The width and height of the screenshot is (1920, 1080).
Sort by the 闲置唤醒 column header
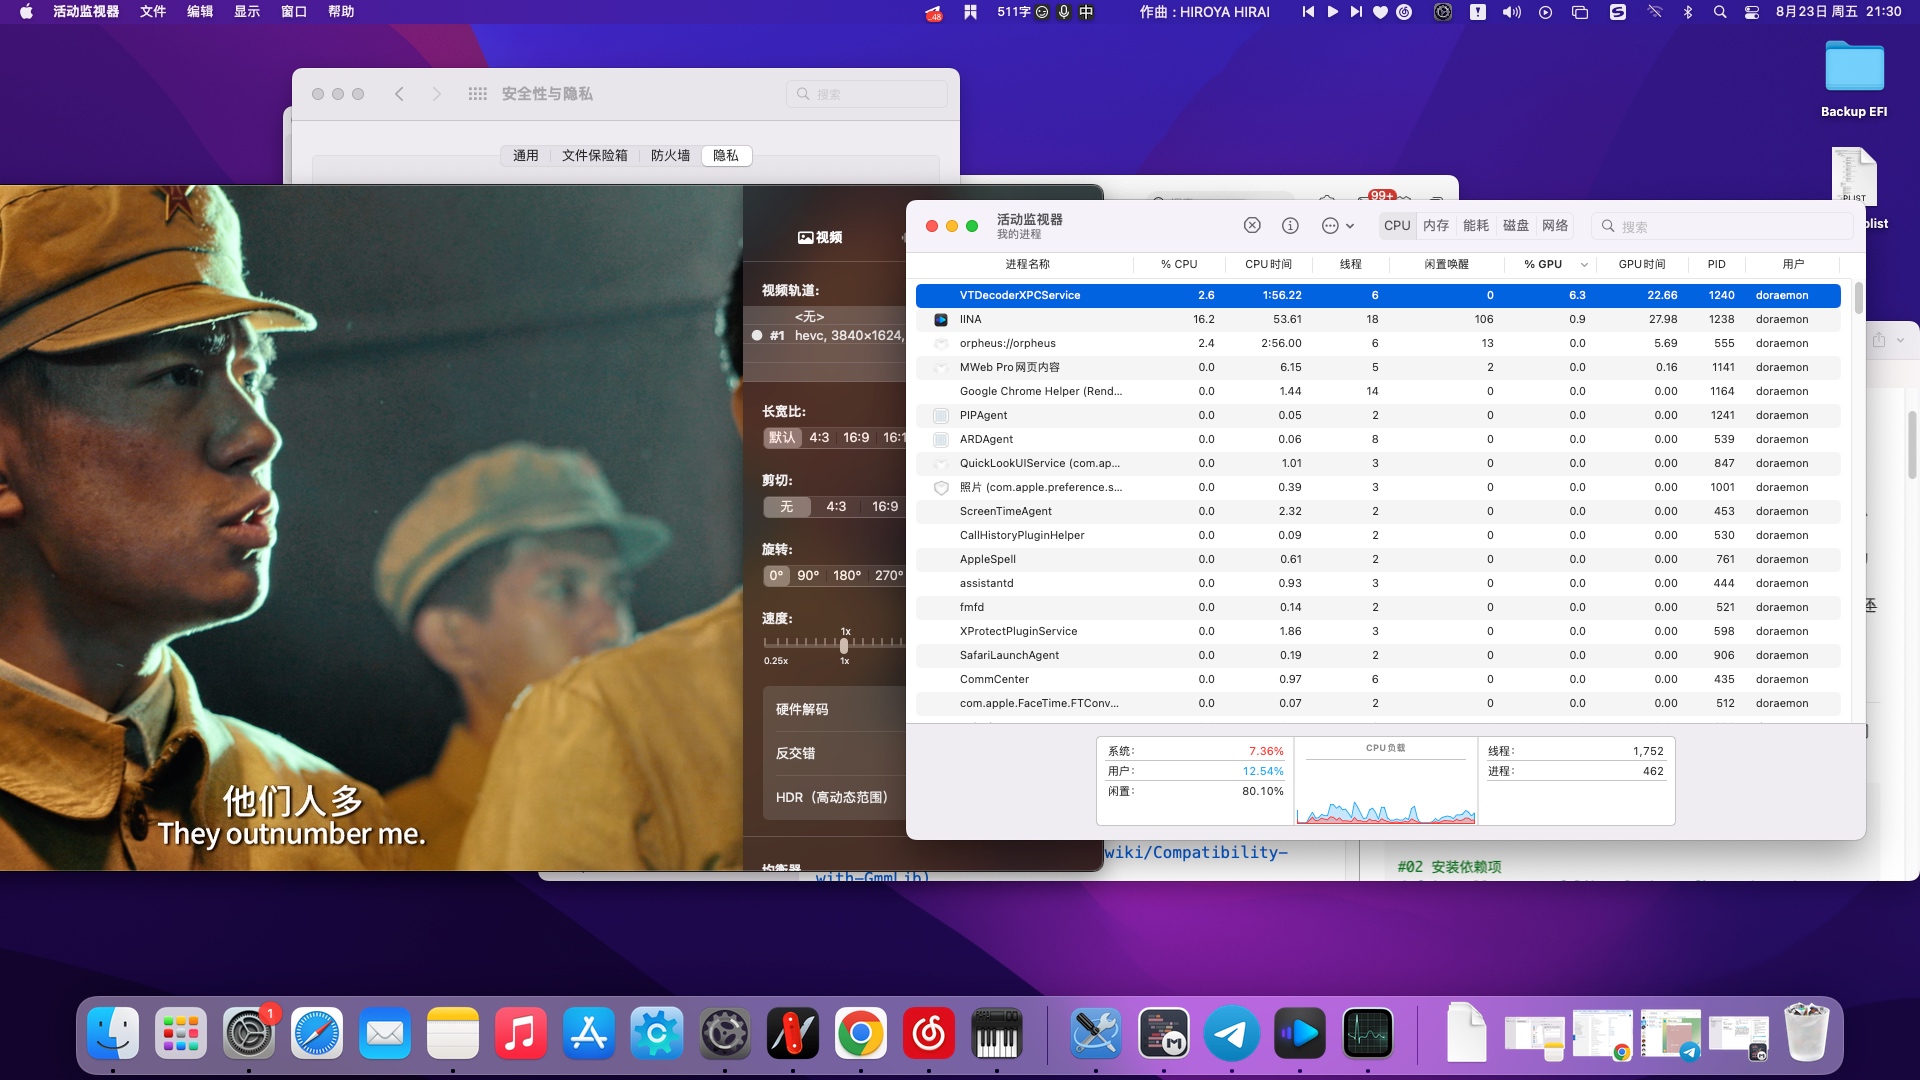pyautogui.click(x=1446, y=264)
